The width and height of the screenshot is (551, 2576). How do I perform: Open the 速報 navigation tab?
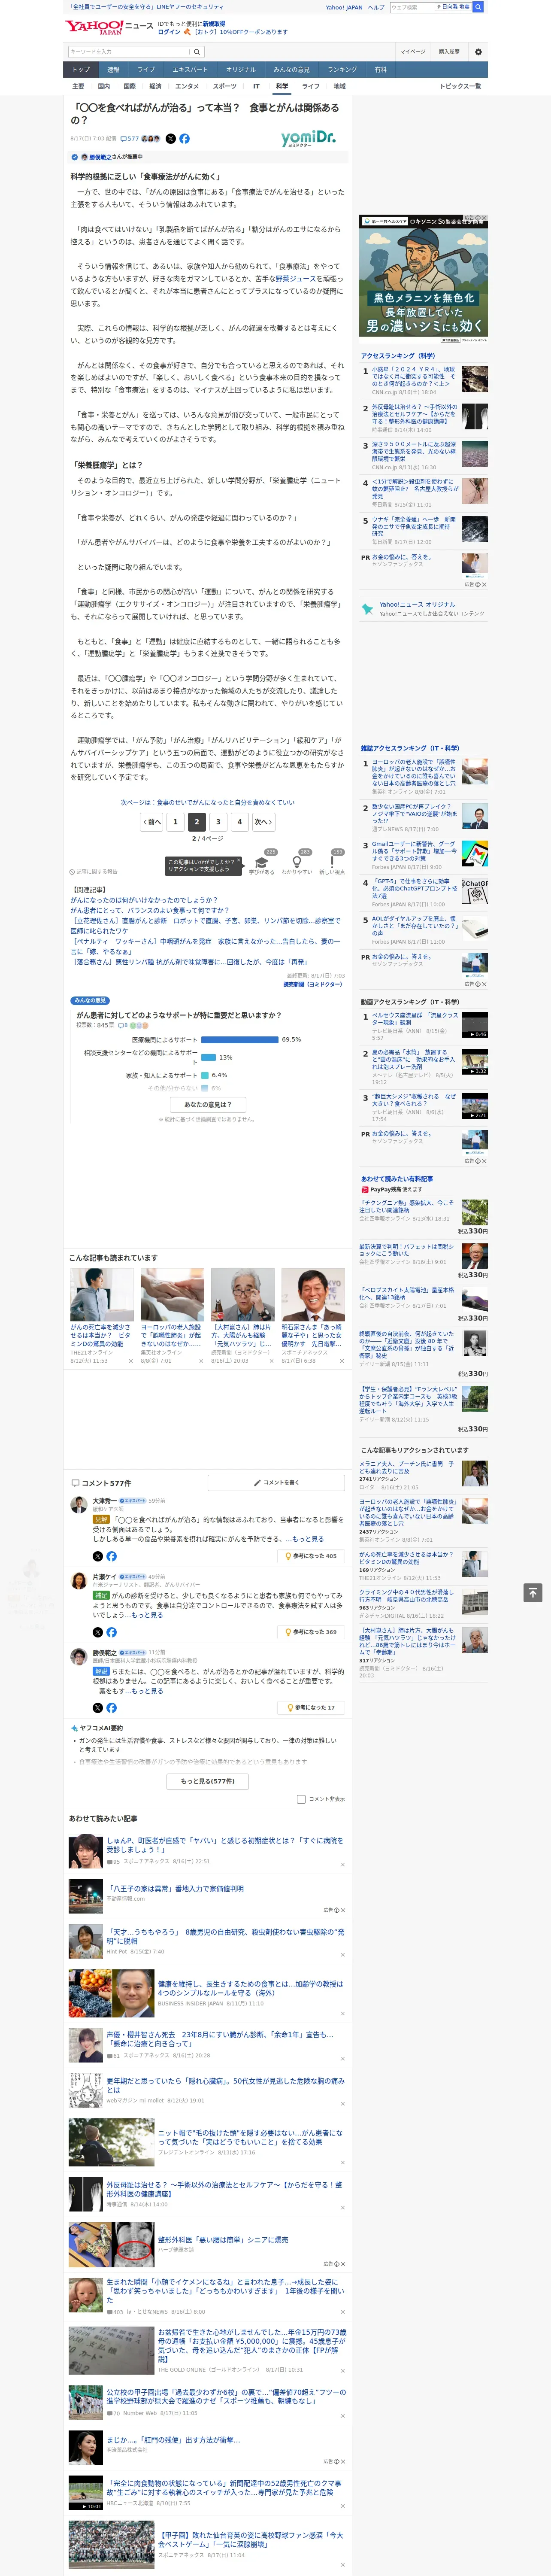pos(113,70)
